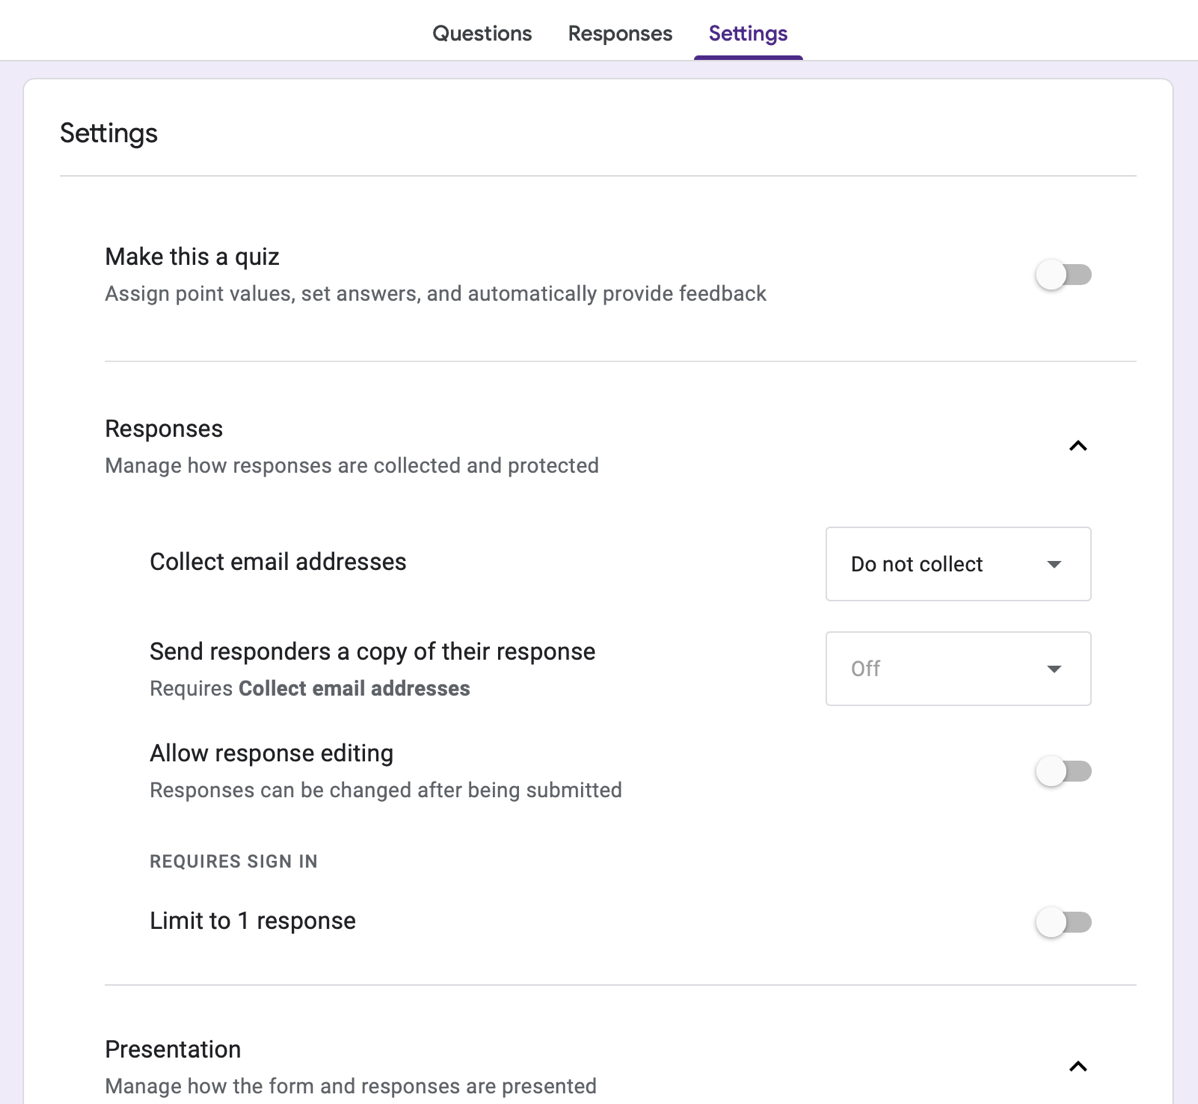Viewport: 1198px width, 1104px height.
Task: Click the Allow response editing label
Action: (x=271, y=753)
